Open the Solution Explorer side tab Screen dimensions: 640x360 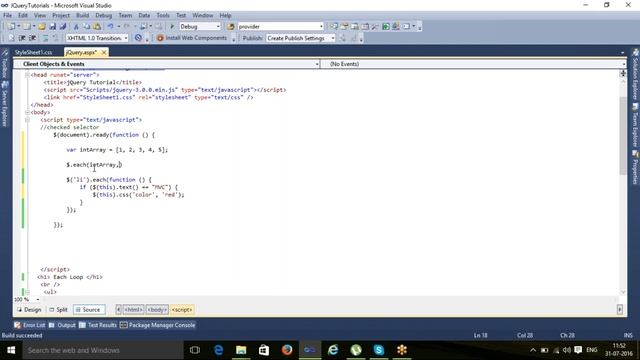click(x=636, y=75)
